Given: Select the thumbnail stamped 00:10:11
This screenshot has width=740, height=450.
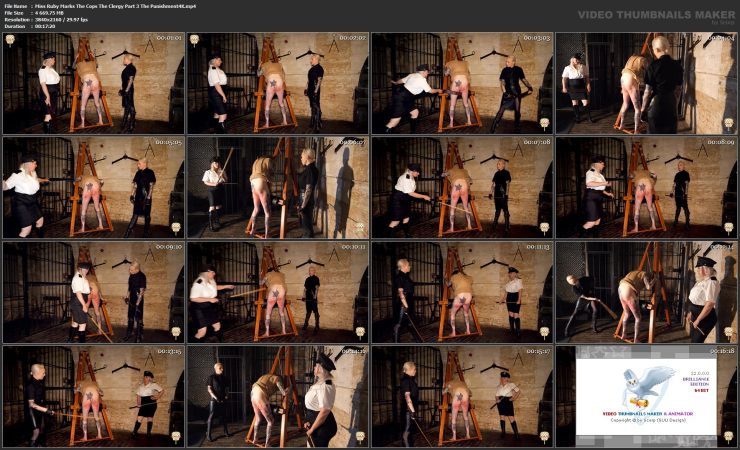Looking at the screenshot, I should [x=277, y=291].
